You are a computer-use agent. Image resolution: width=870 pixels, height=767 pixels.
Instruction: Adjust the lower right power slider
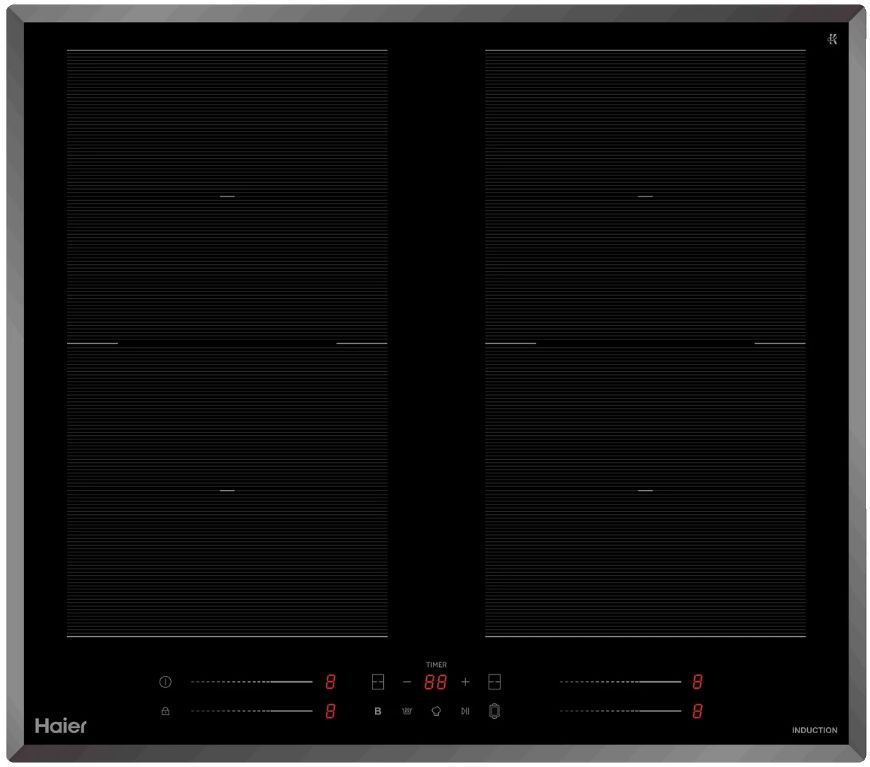pos(620,711)
